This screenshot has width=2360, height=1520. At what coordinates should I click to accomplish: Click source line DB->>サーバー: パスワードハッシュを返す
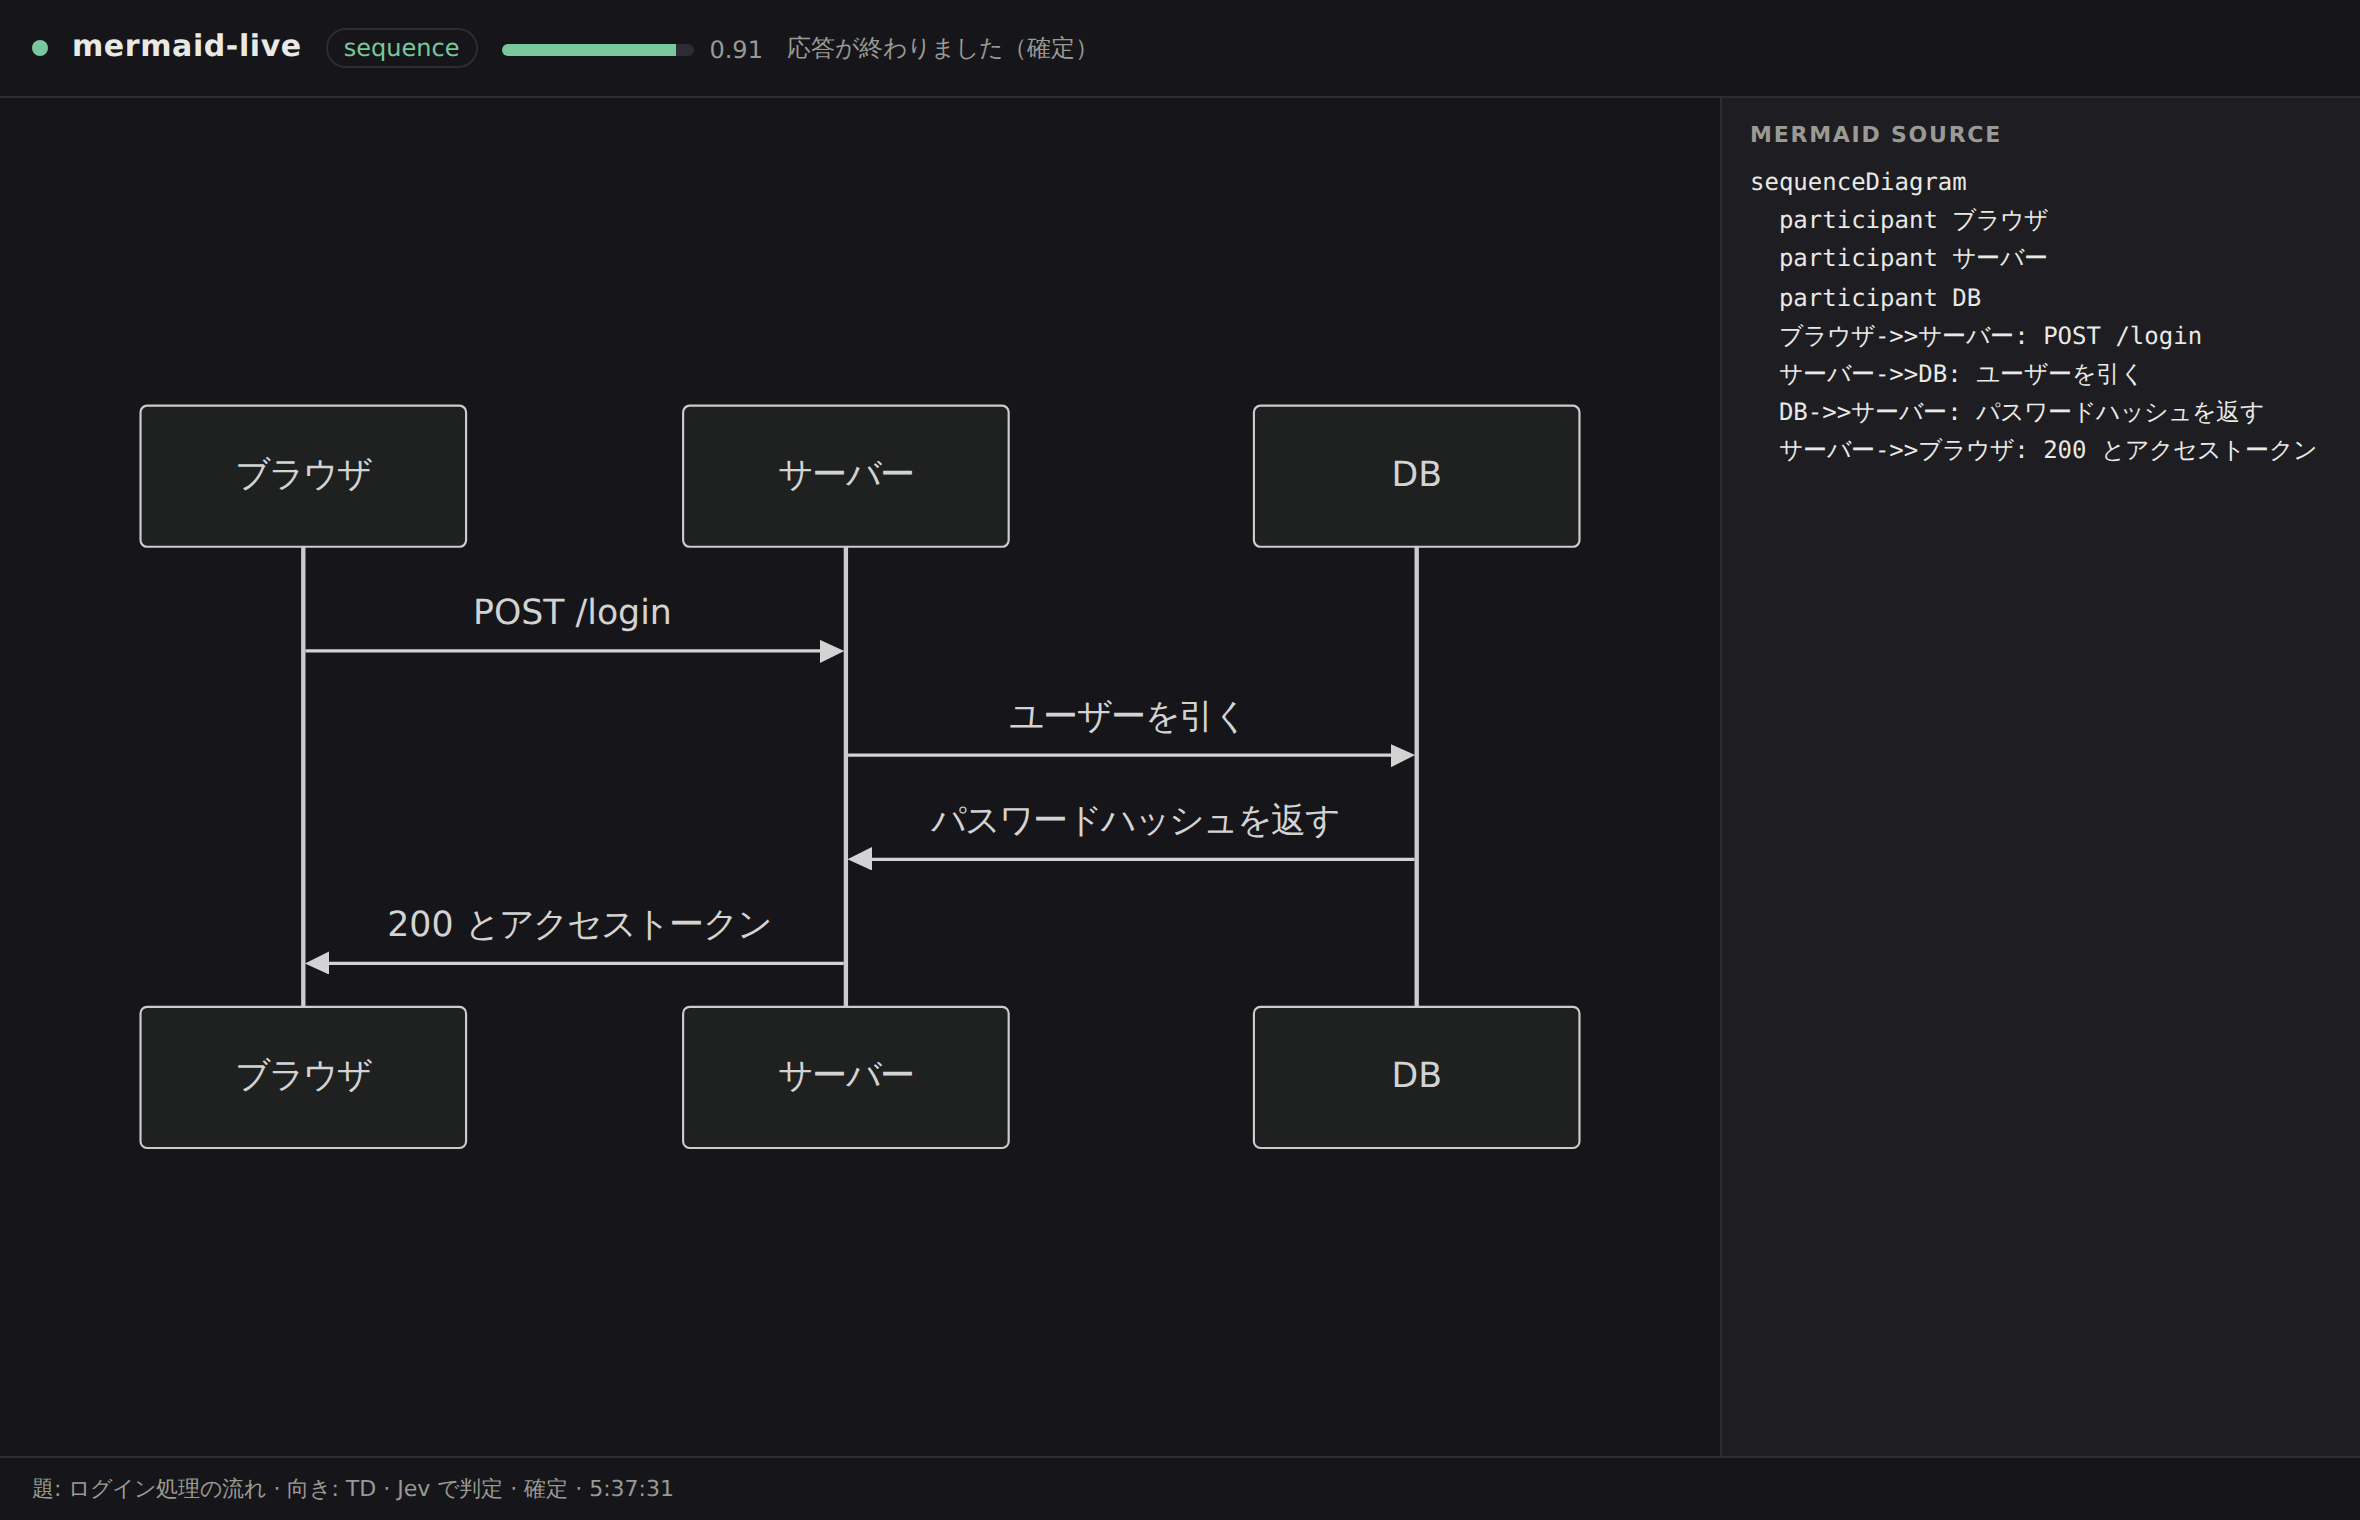(2021, 412)
